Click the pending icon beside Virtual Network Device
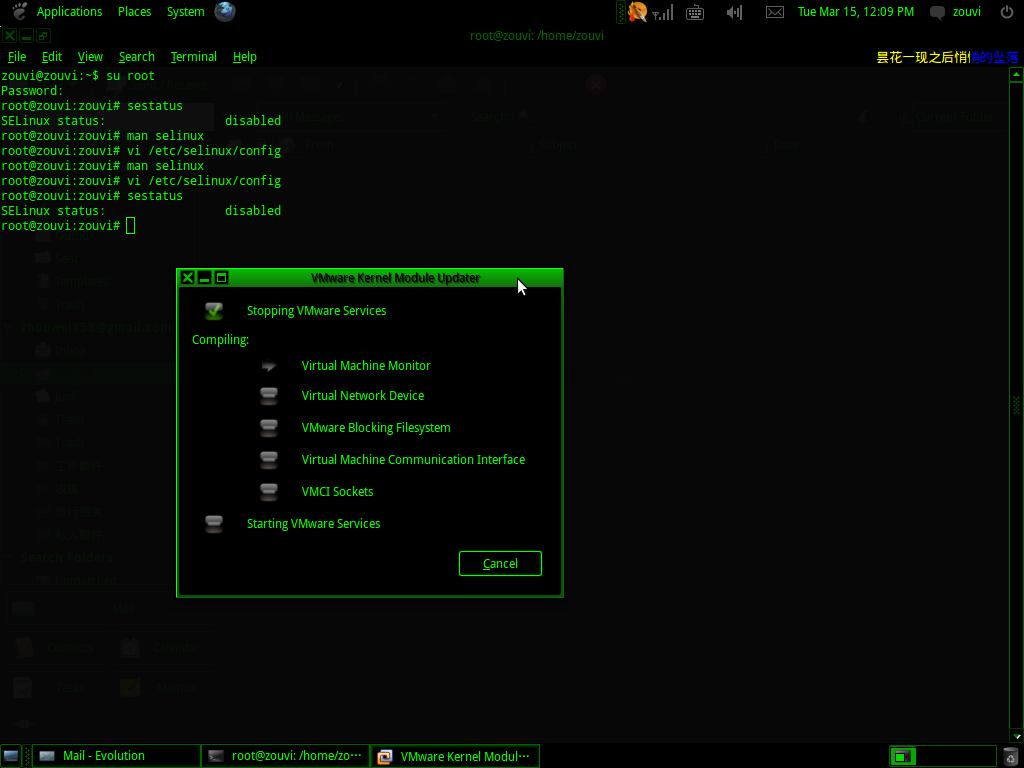Viewport: 1024px width, 768px height. (268, 396)
